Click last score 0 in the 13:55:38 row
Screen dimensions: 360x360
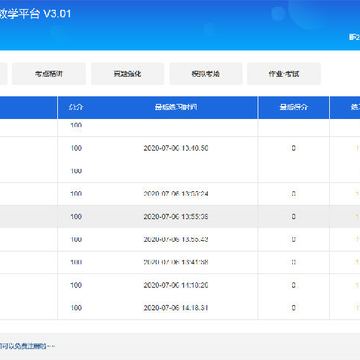tap(294, 217)
